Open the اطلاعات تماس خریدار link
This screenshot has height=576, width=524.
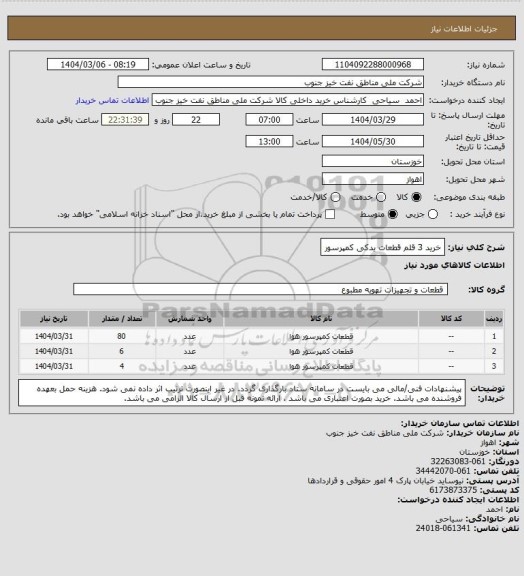coord(112,100)
